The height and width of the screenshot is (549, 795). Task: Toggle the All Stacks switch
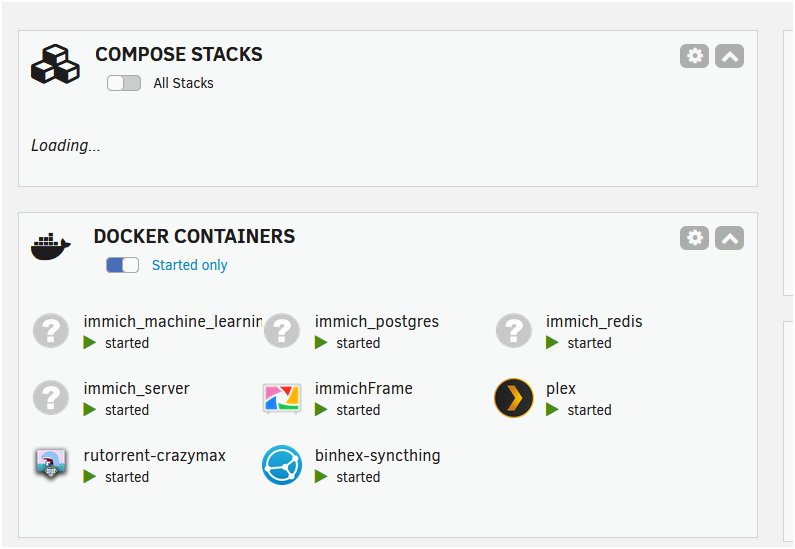click(124, 83)
